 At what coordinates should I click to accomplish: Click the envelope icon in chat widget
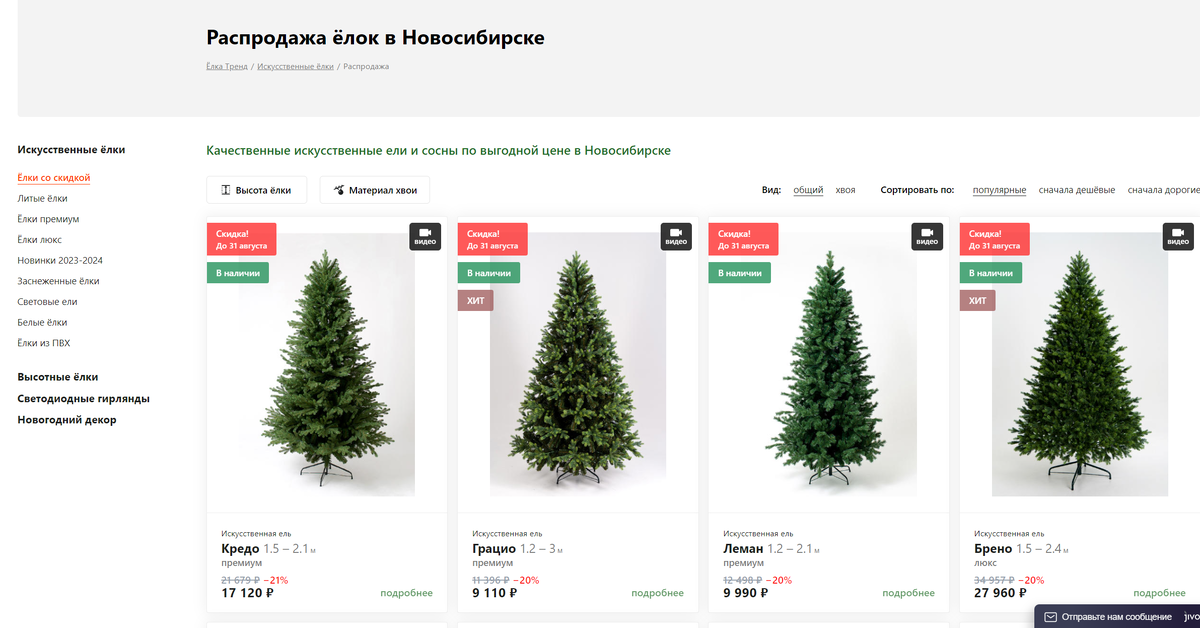pyautogui.click(x=1050, y=617)
